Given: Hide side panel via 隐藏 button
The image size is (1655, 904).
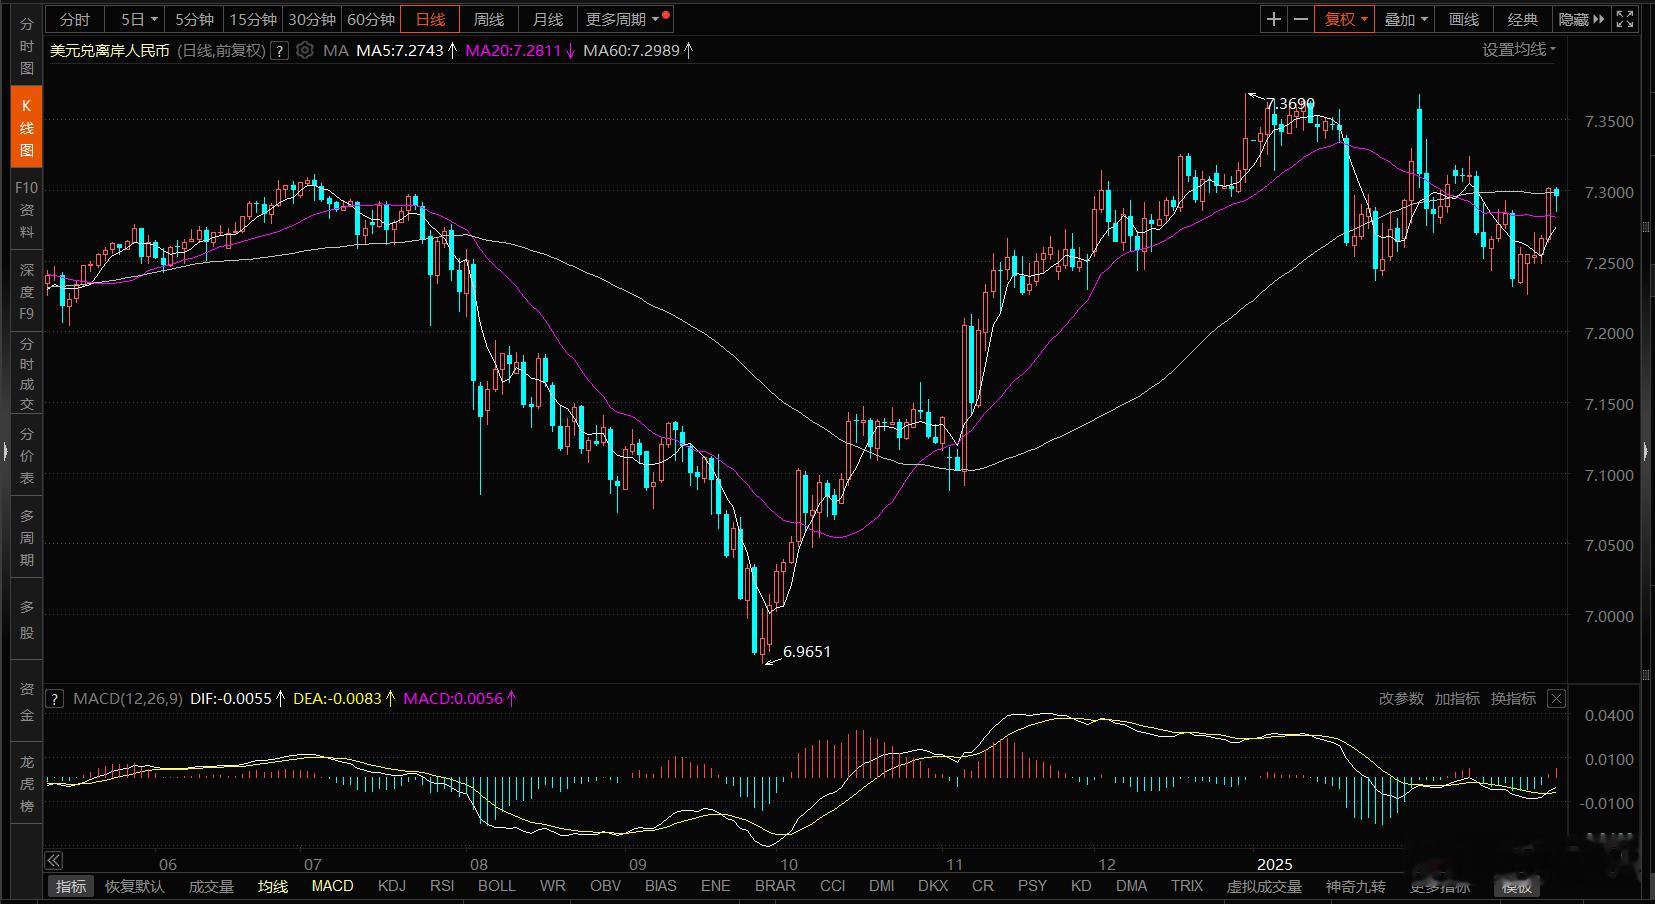Looking at the screenshot, I should pos(1582,19).
